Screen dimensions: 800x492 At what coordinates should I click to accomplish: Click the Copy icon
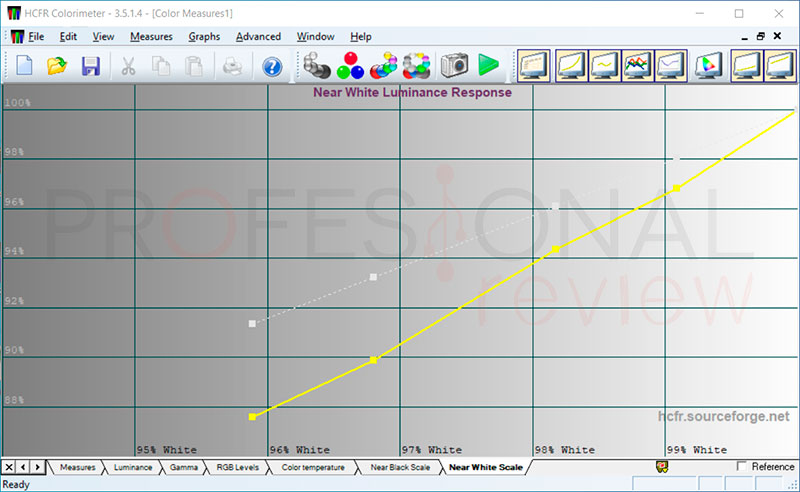coord(161,66)
